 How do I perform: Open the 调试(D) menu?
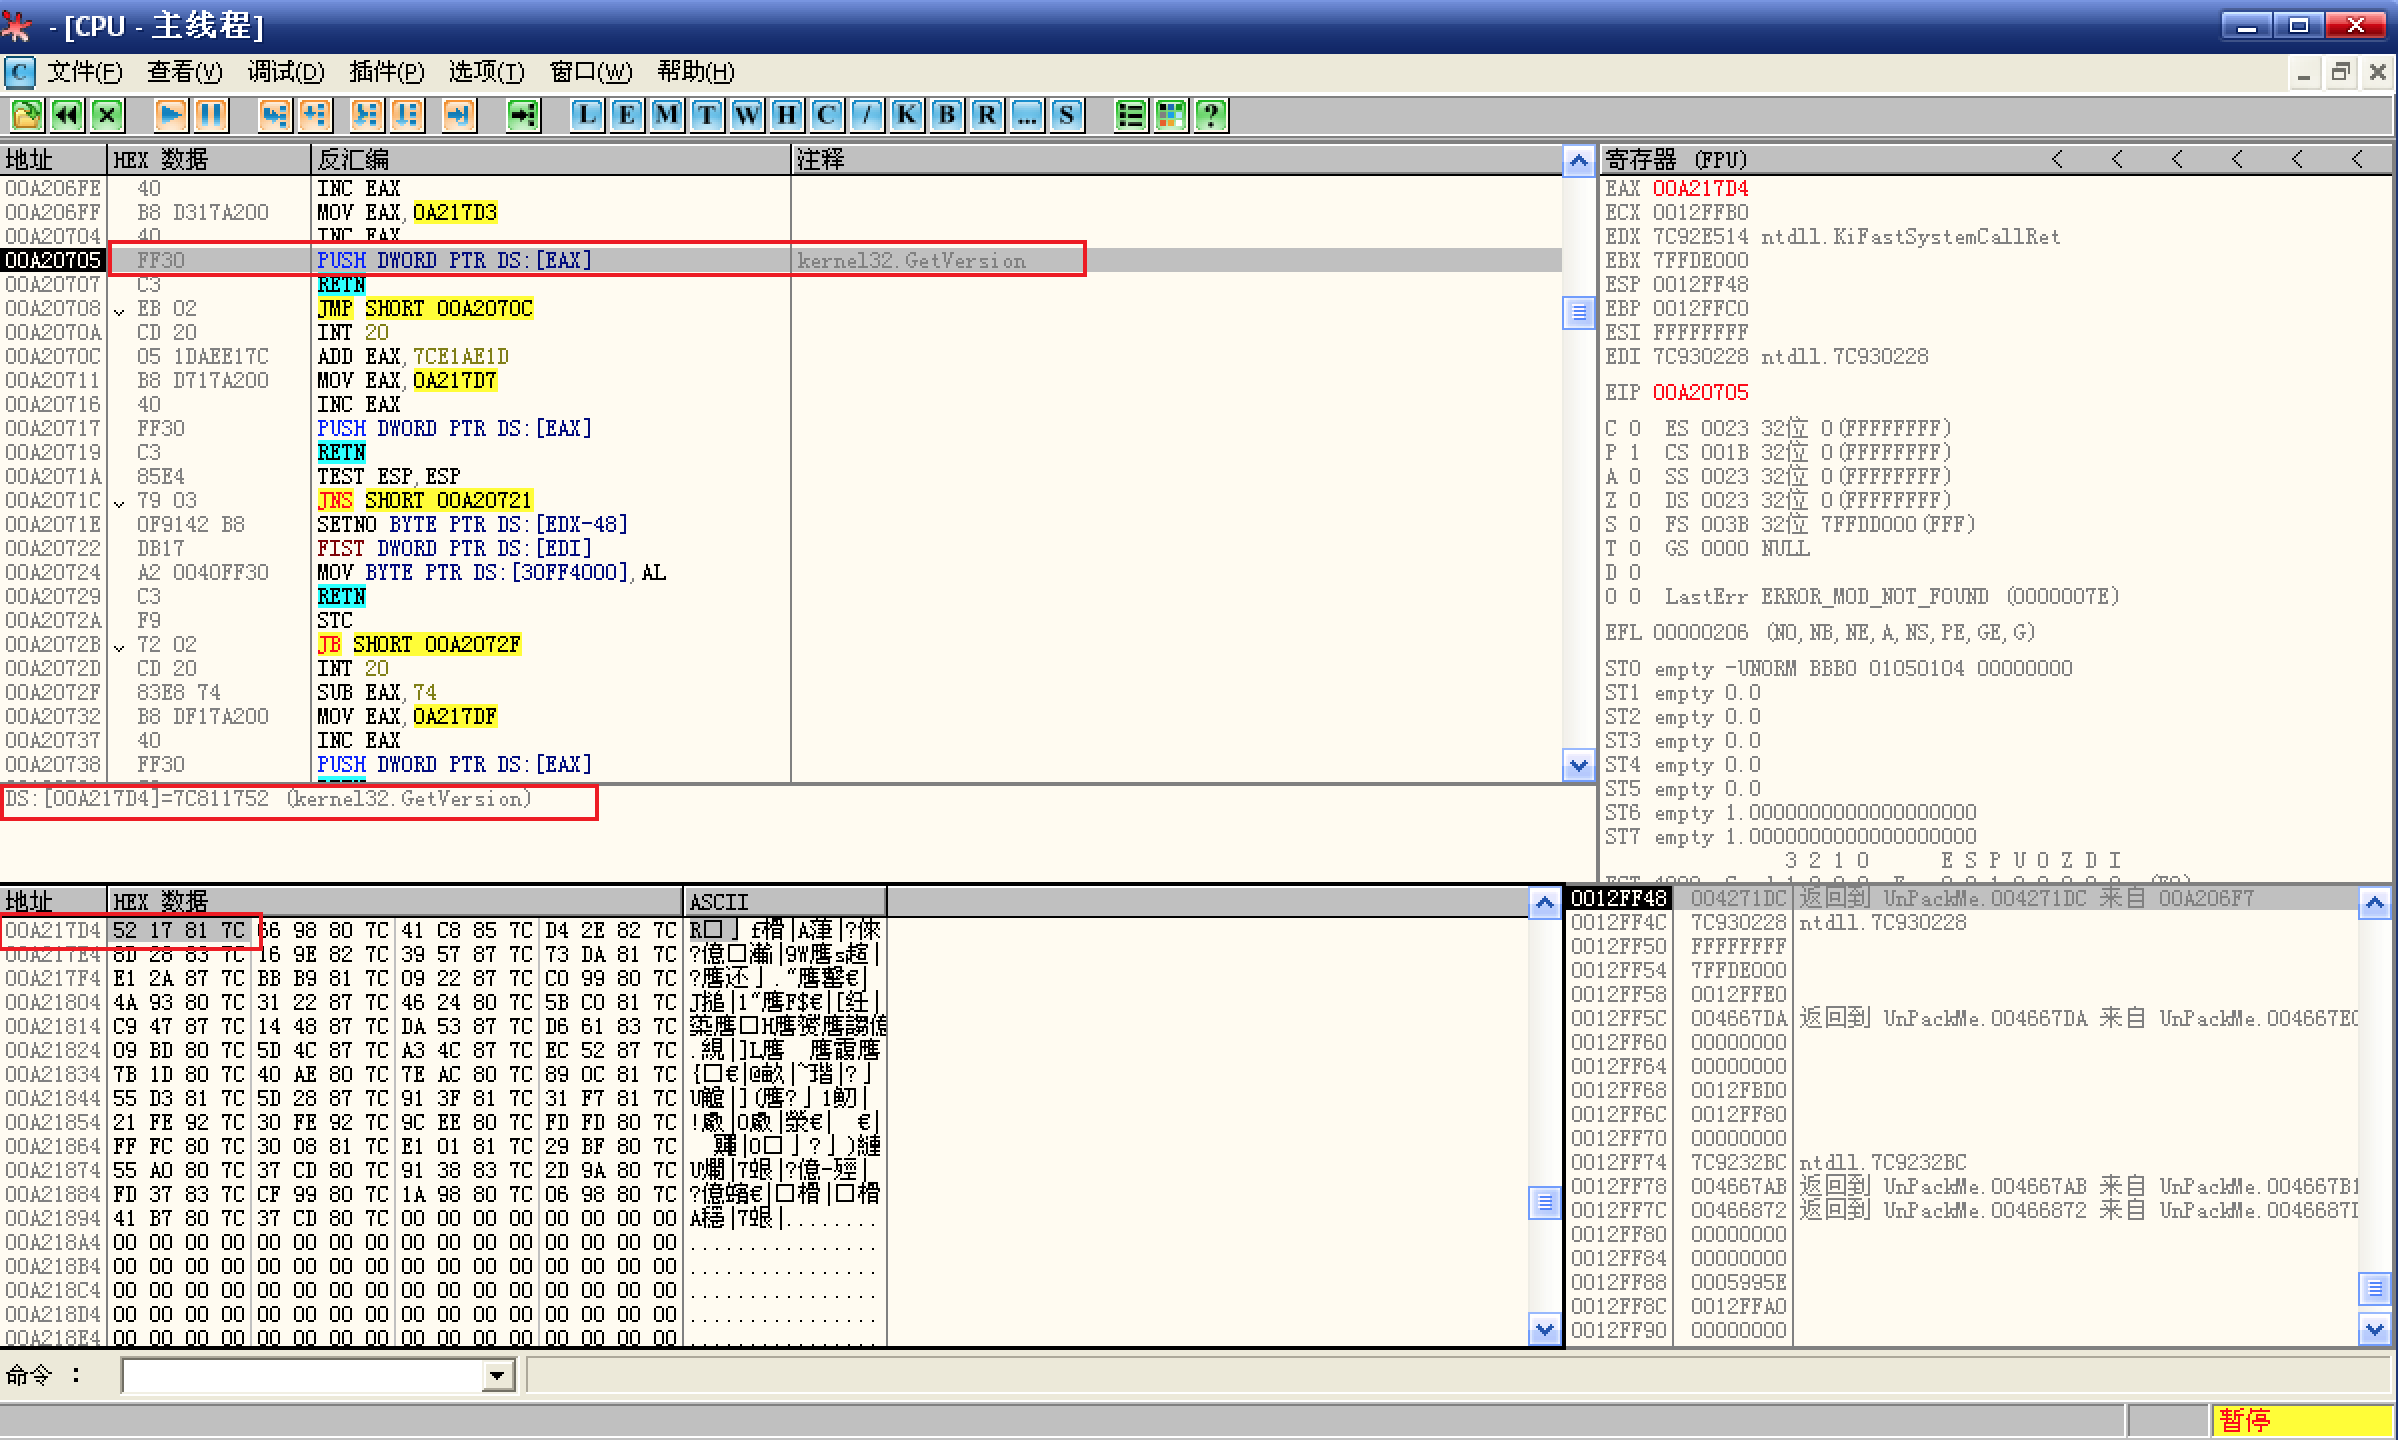tap(286, 72)
